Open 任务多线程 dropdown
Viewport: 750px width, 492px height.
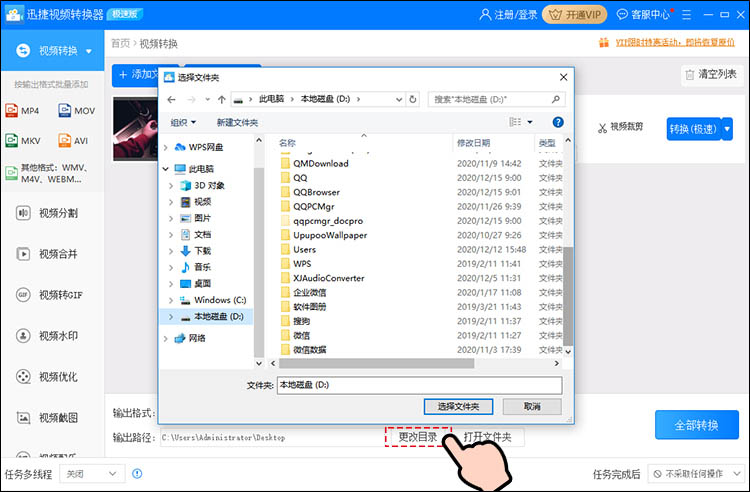[x=92, y=474]
